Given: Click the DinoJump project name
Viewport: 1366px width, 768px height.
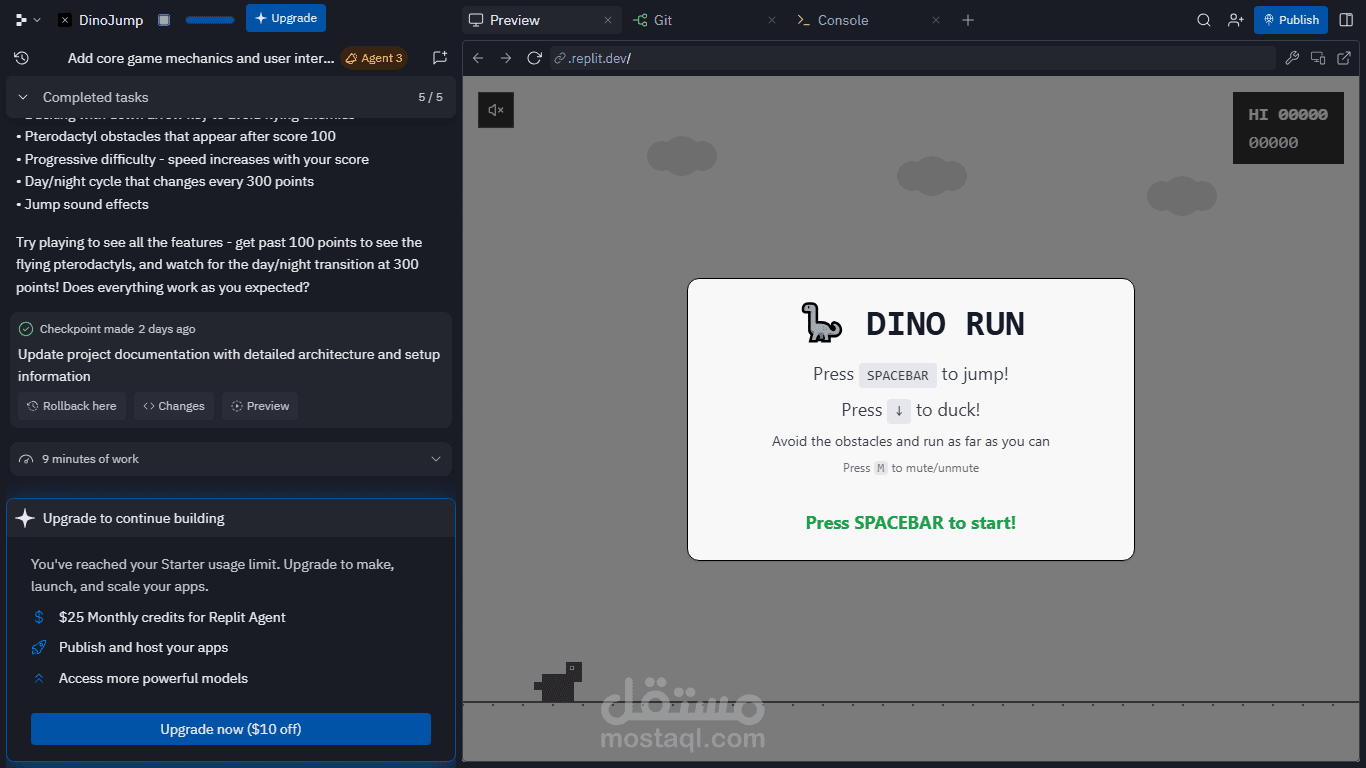Looking at the screenshot, I should (111, 20).
